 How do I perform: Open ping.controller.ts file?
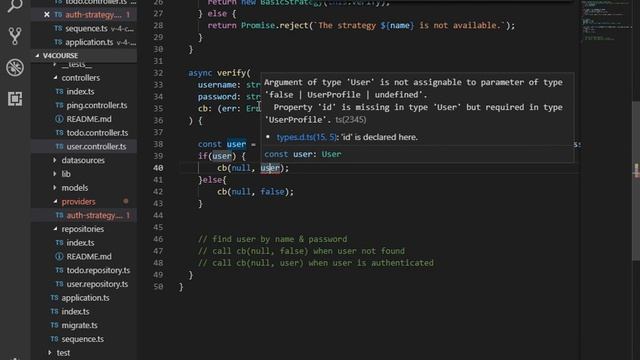[x=97, y=105]
